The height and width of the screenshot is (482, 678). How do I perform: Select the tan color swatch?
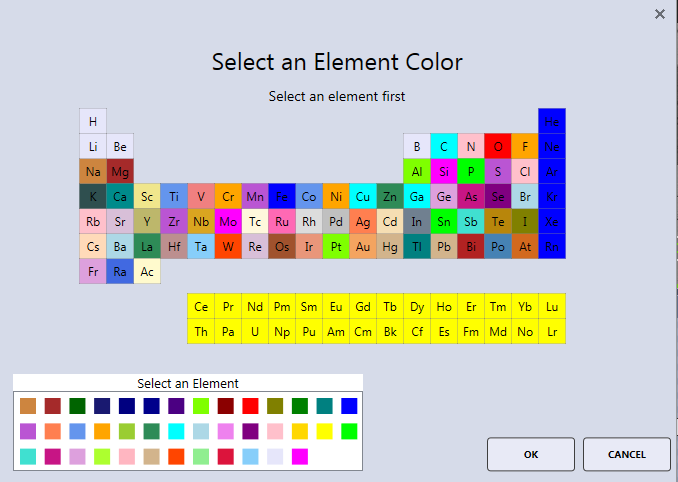(152, 457)
